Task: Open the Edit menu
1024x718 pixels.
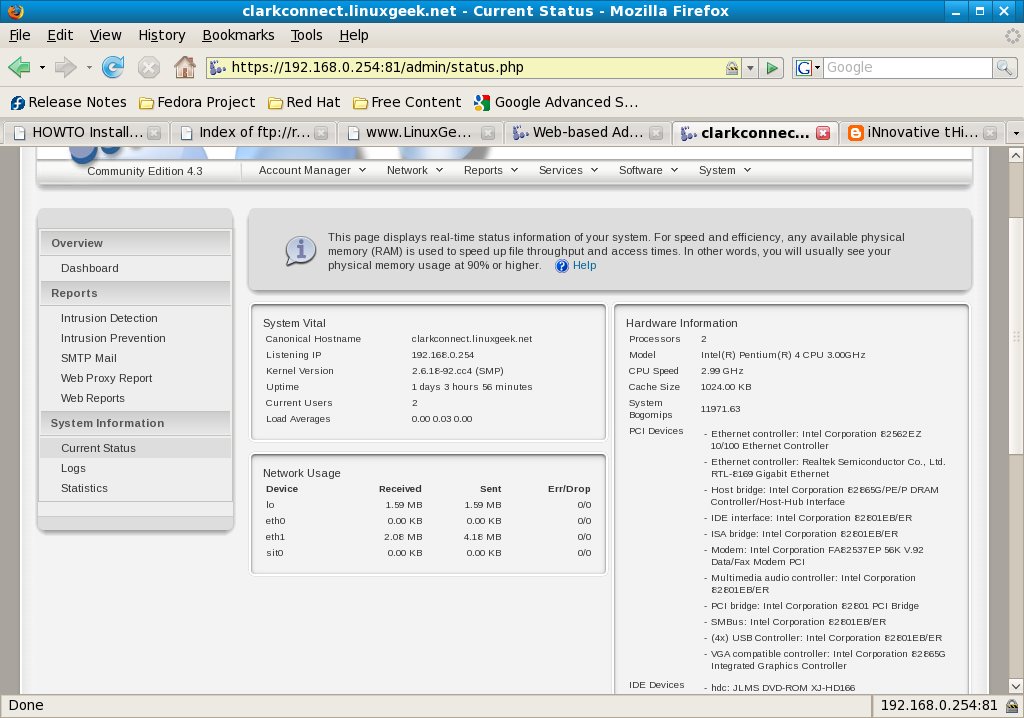Action: click(x=59, y=35)
